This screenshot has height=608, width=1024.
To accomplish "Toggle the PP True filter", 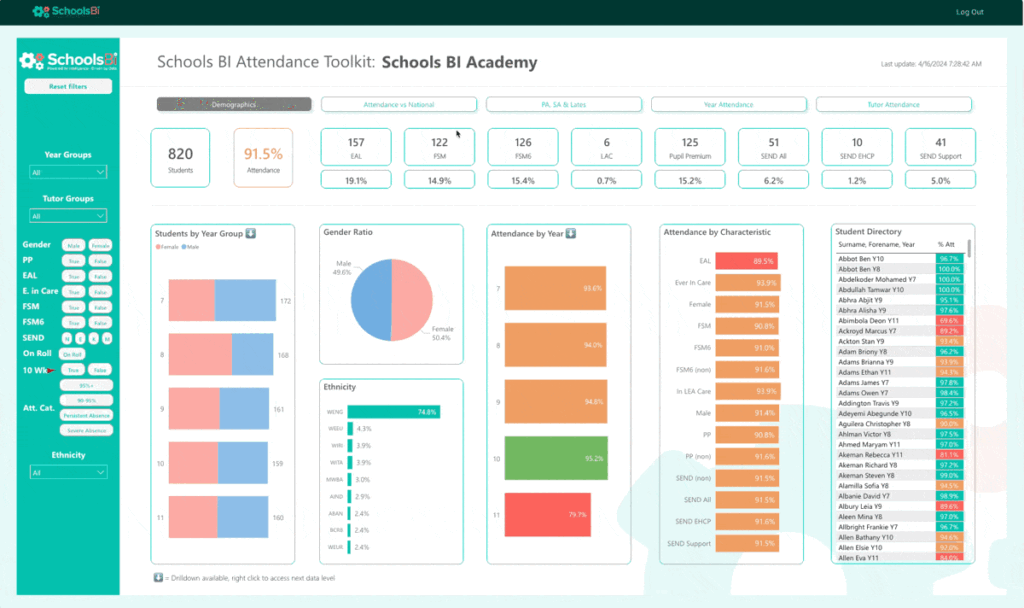I will coord(73,261).
